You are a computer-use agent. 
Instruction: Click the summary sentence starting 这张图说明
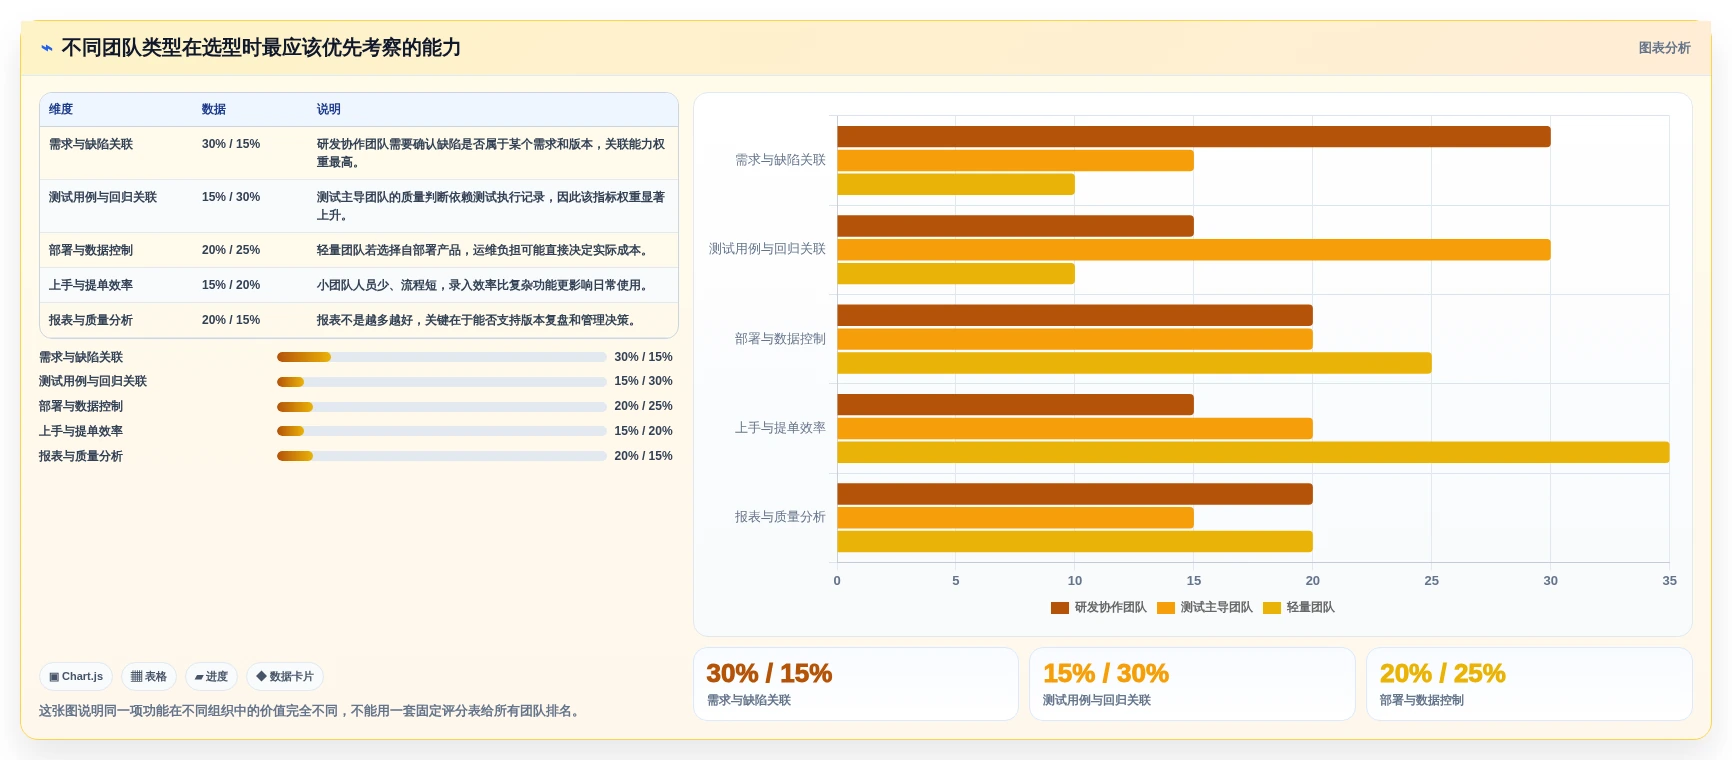coord(311,711)
